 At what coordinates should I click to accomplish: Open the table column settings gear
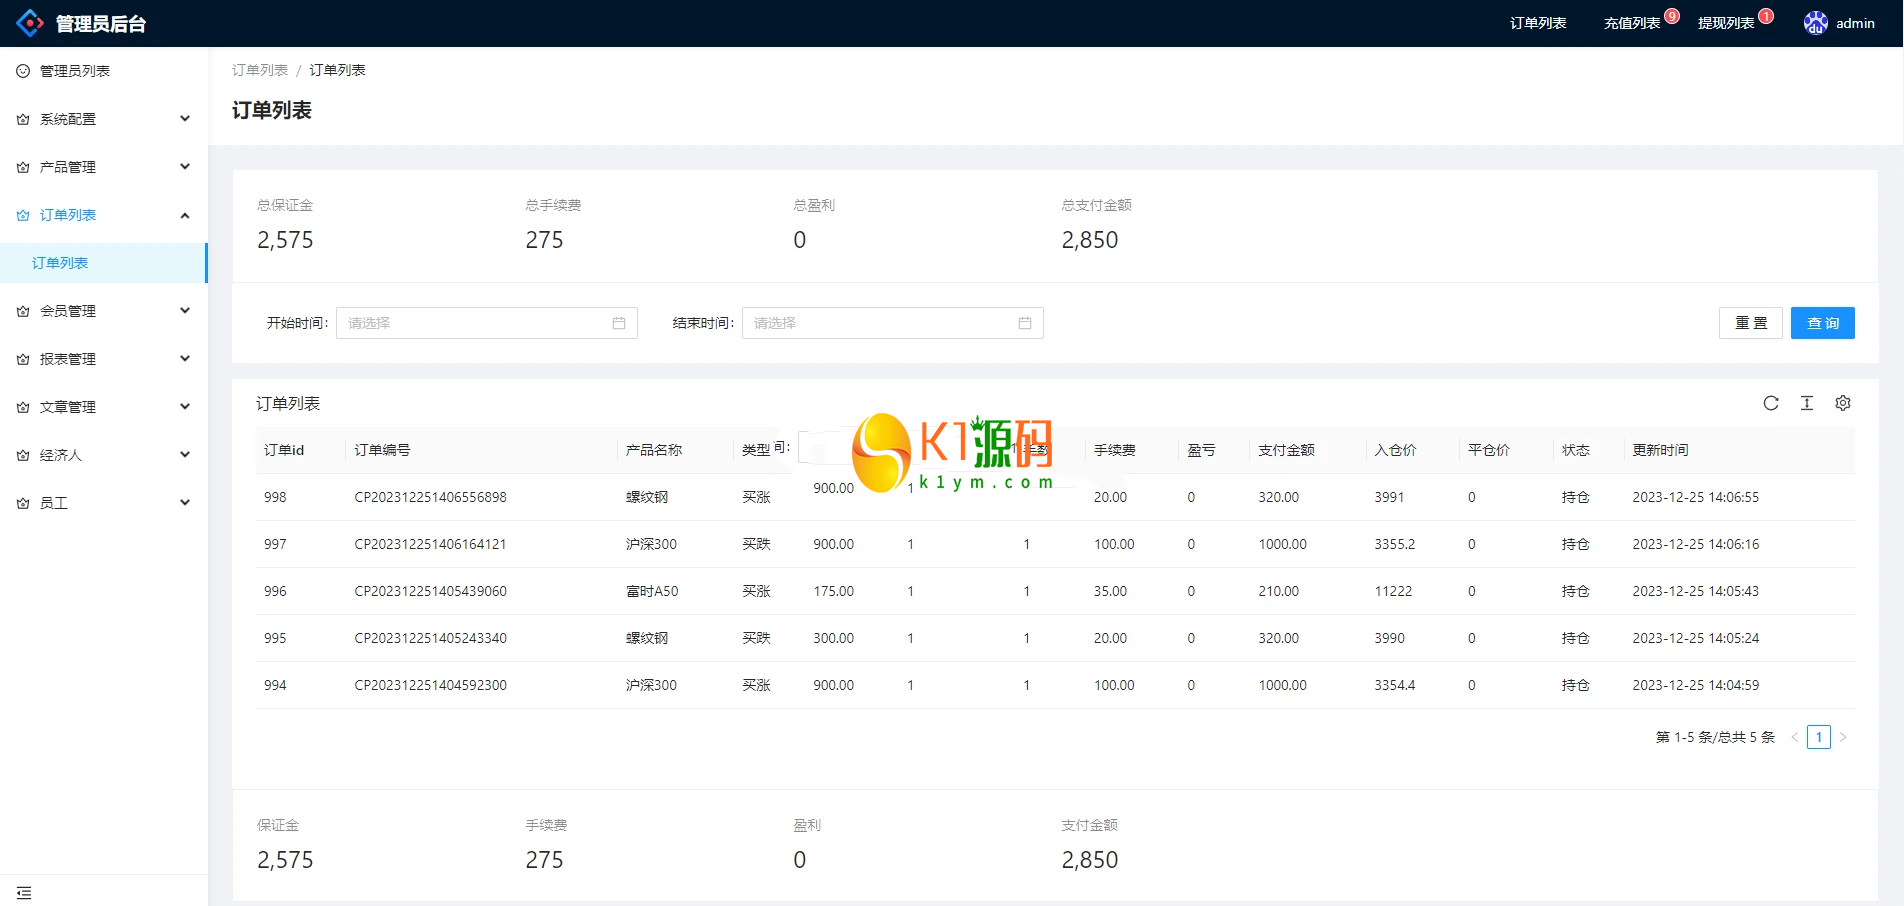pyautogui.click(x=1842, y=403)
